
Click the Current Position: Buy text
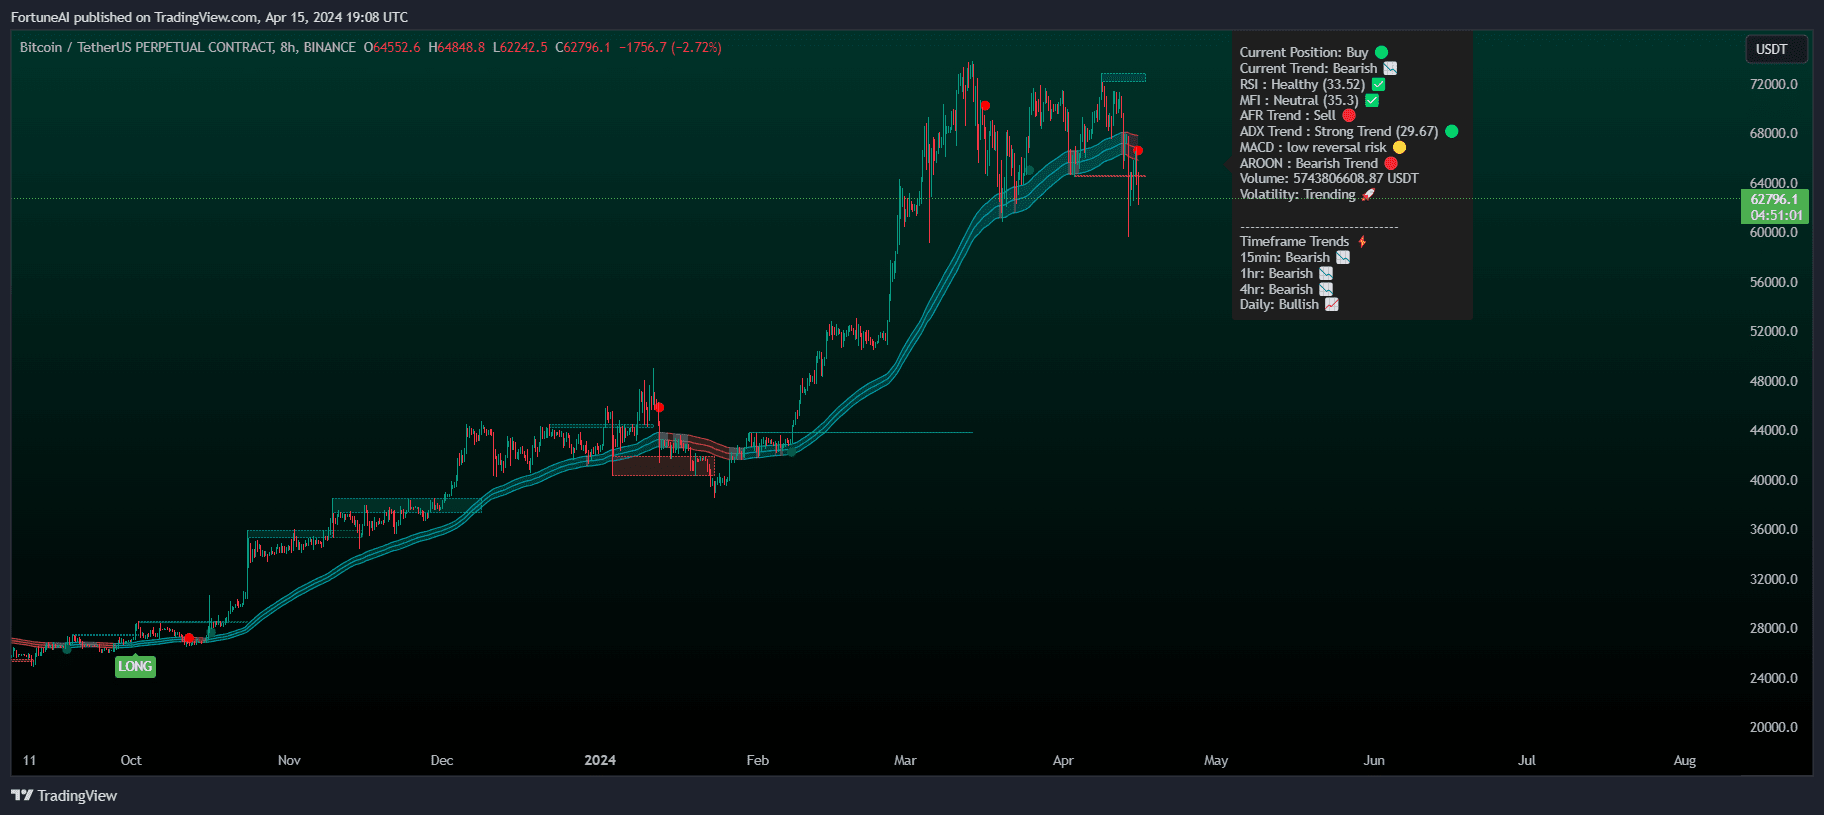click(1304, 52)
